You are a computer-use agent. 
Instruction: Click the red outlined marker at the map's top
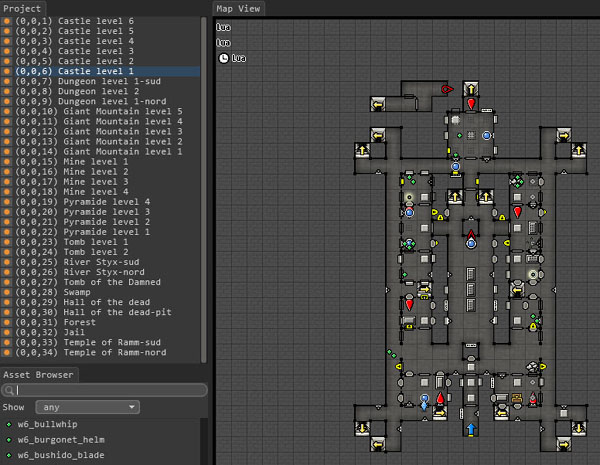[x=447, y=89]
